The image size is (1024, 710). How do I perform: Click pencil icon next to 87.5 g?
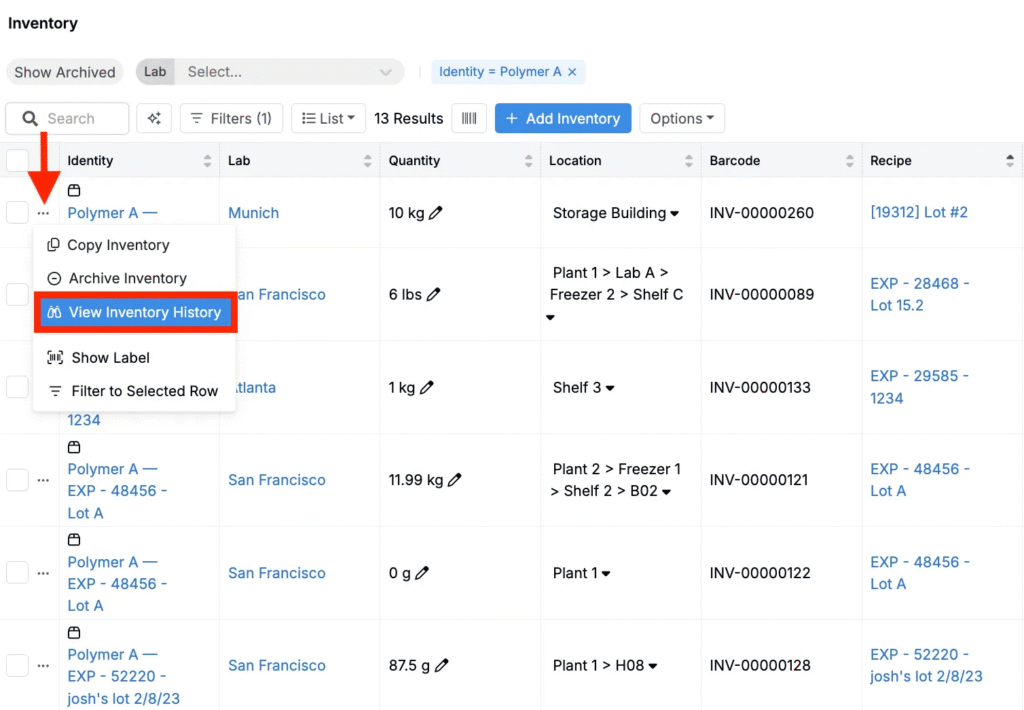coord(442,665)
